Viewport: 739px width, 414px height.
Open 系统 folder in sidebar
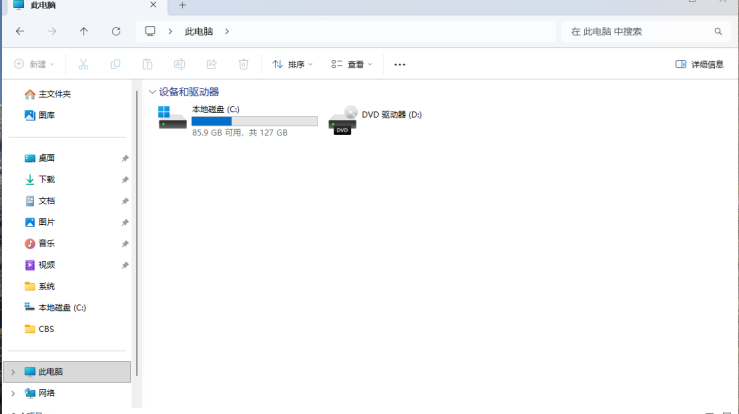pyautogui.click(x=40, y=286)
